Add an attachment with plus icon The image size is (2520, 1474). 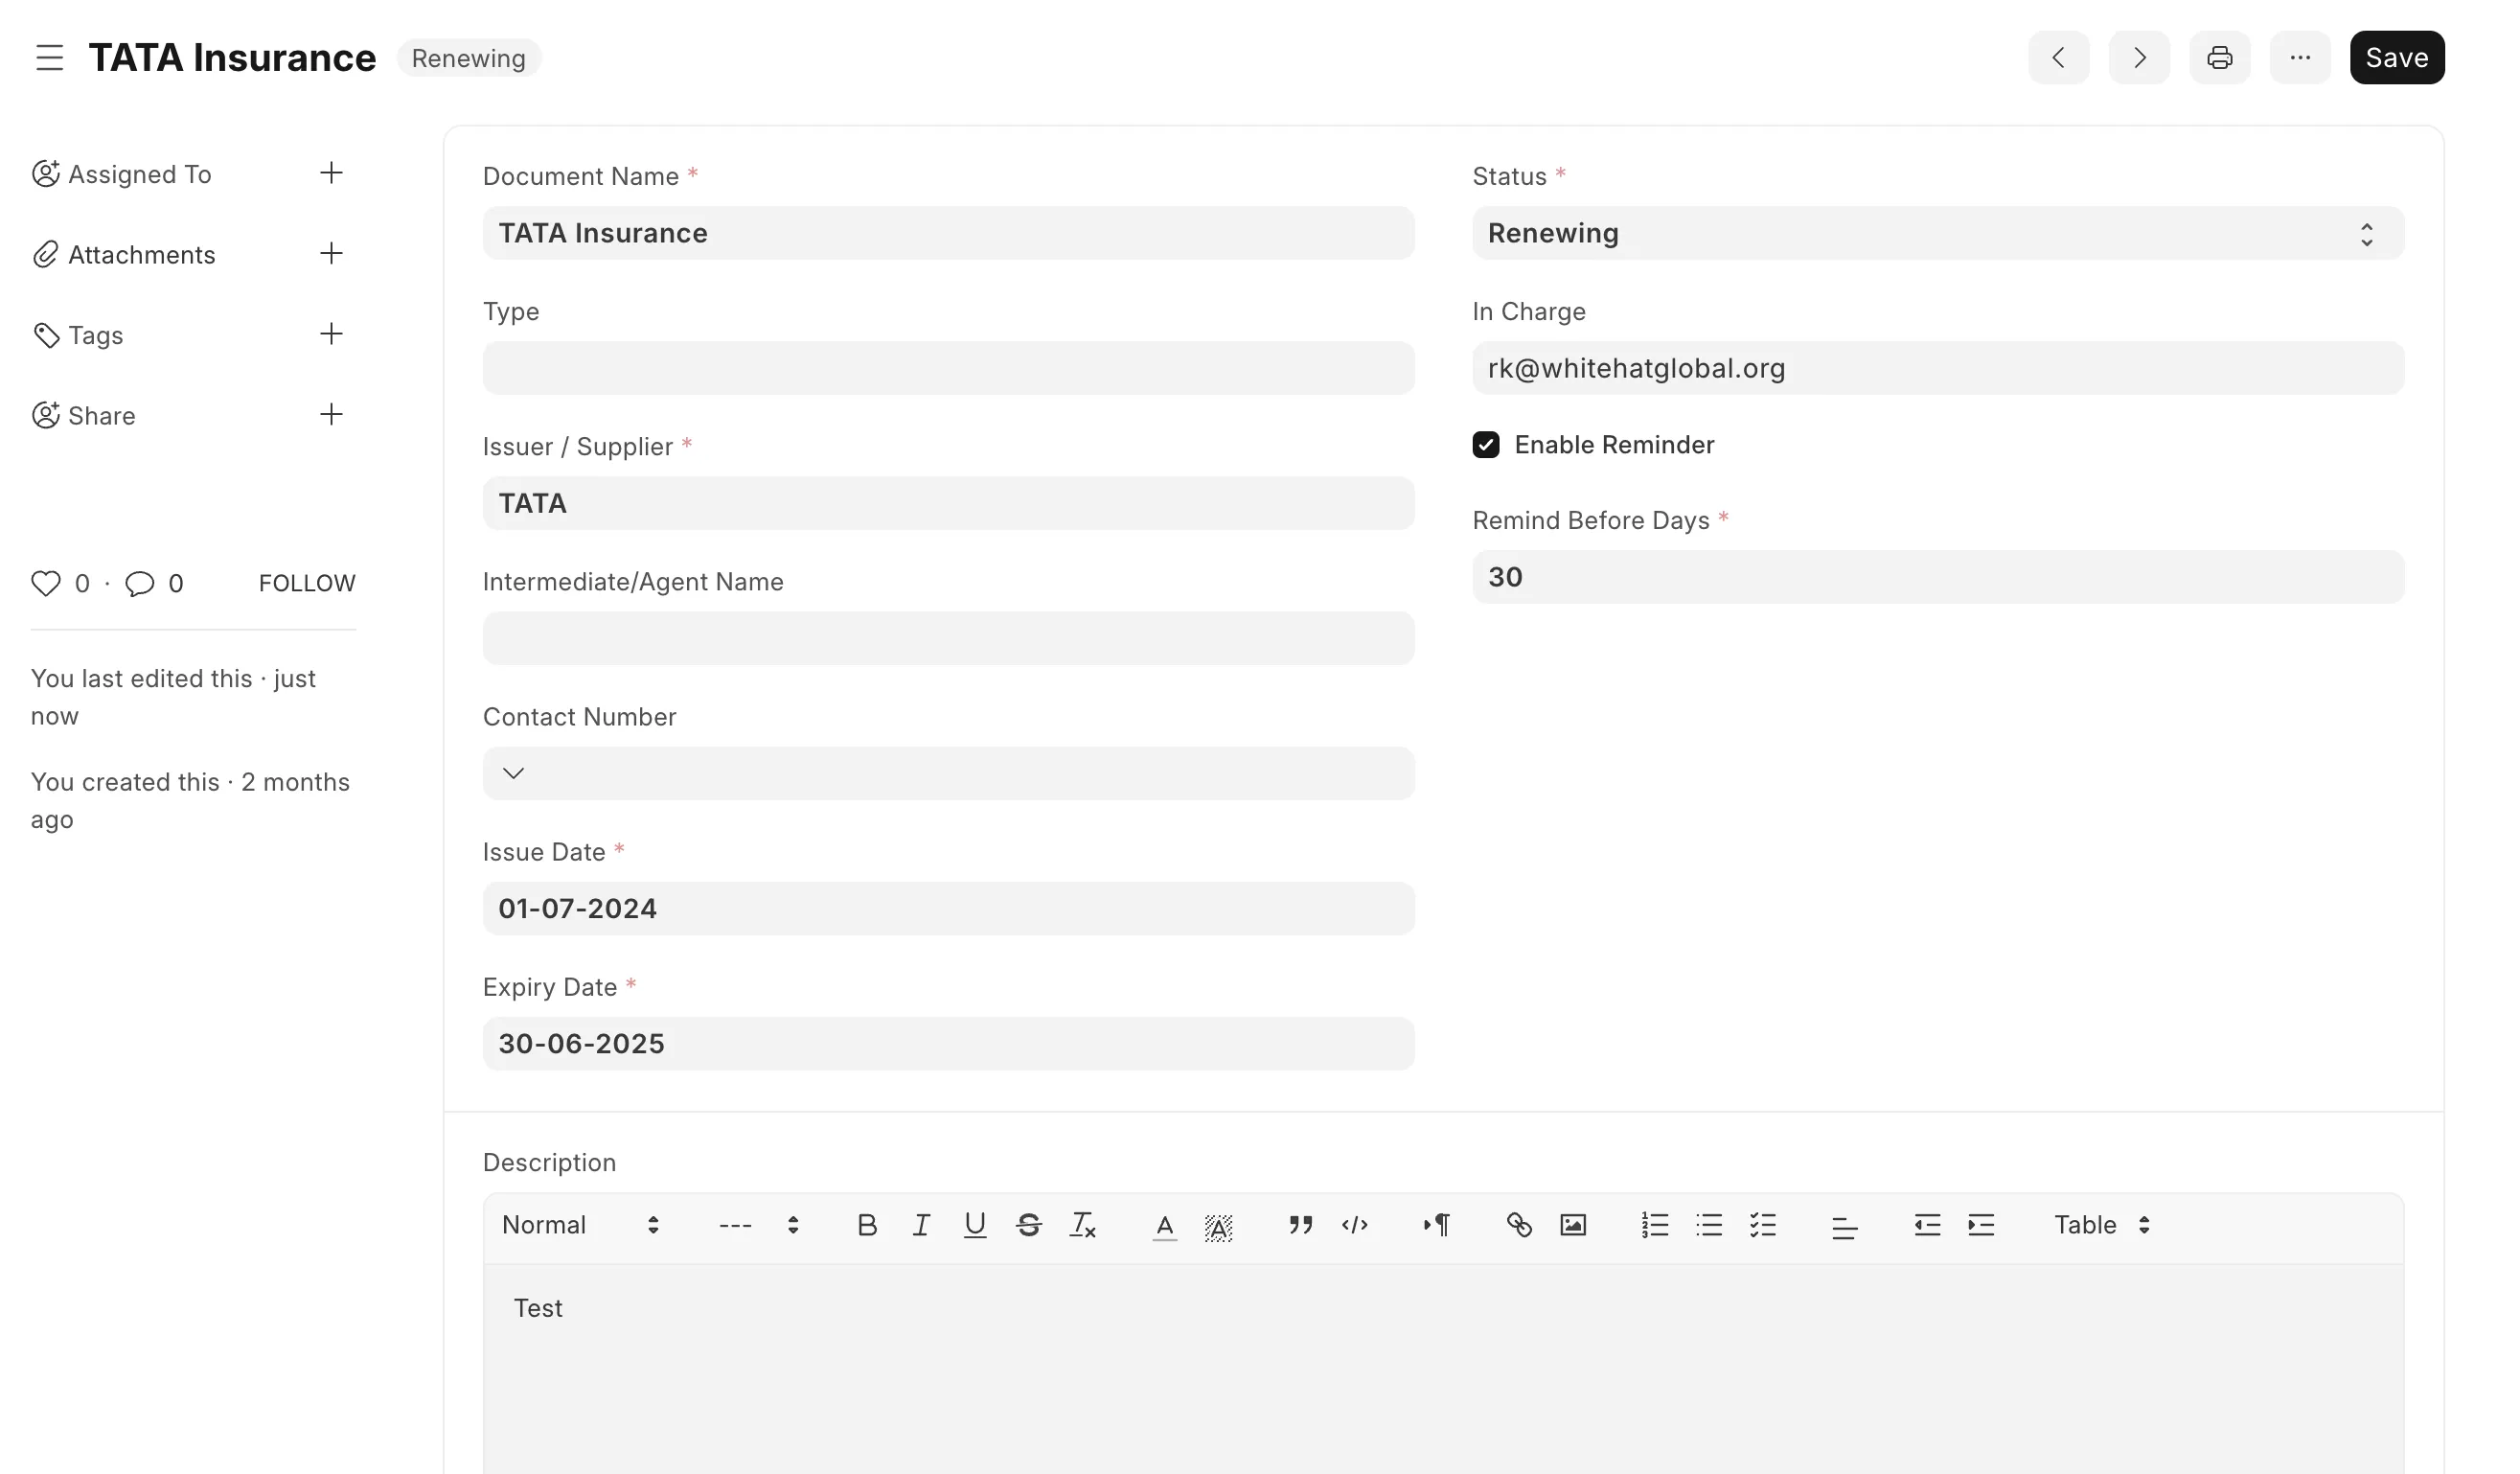pyautogui.click(x=331, y=254)
